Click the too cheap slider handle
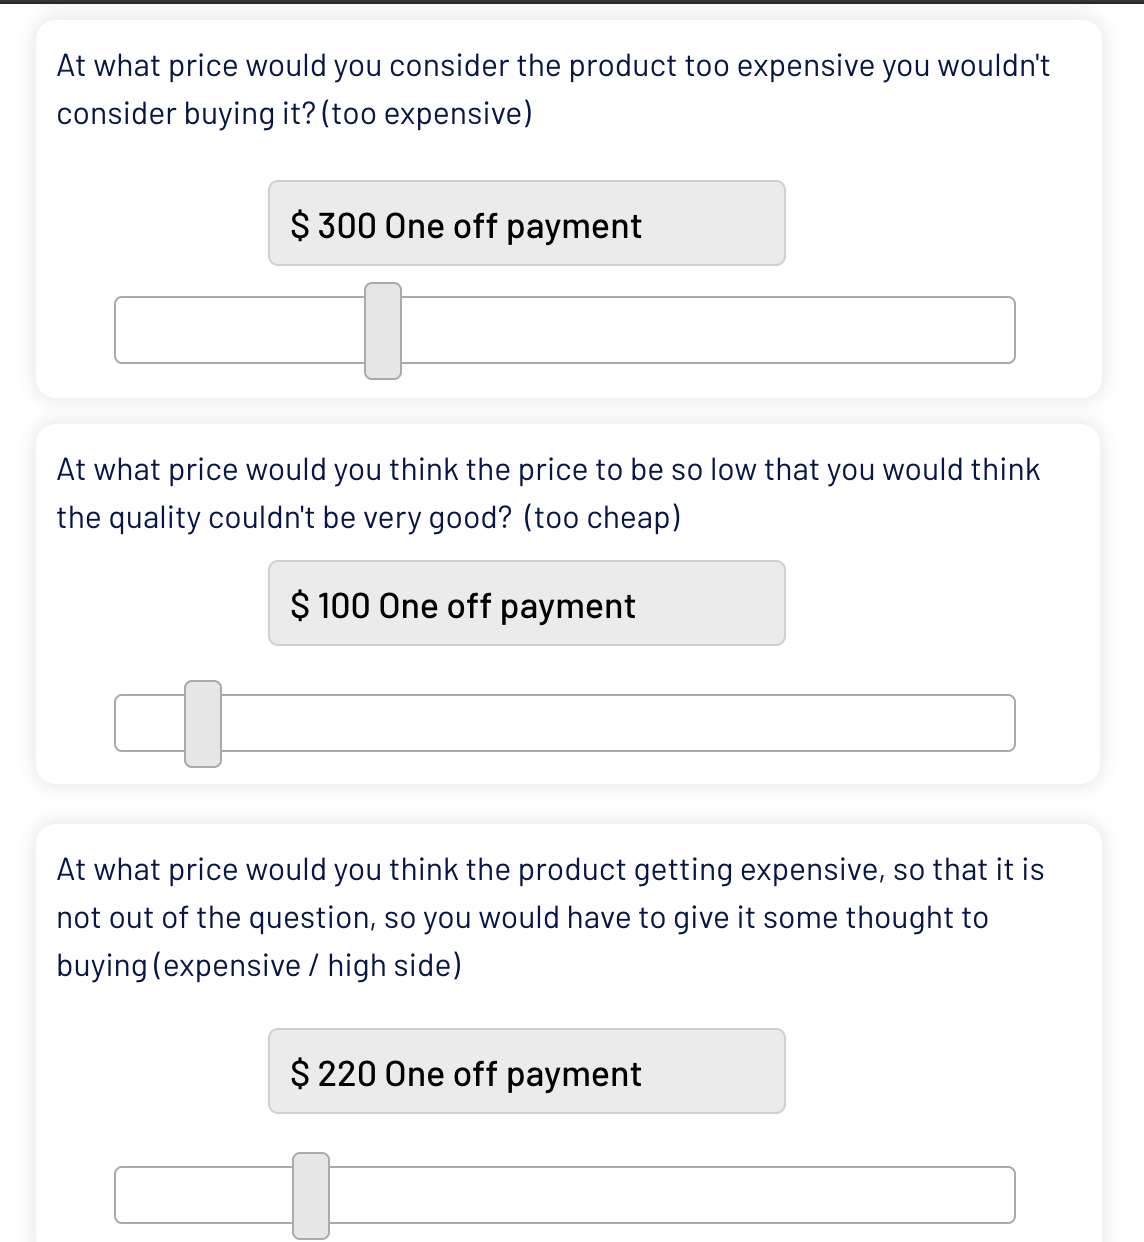 click(x=203, y=723)
